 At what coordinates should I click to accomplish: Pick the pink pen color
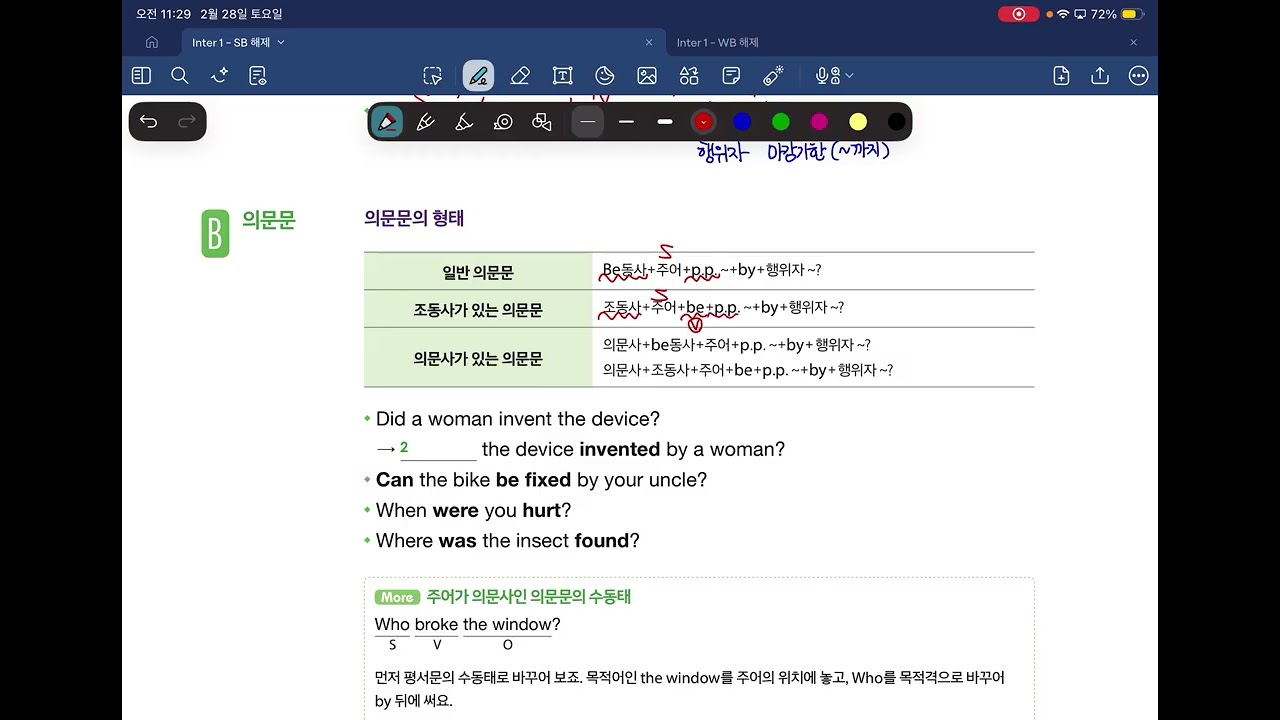pos(820,122)
